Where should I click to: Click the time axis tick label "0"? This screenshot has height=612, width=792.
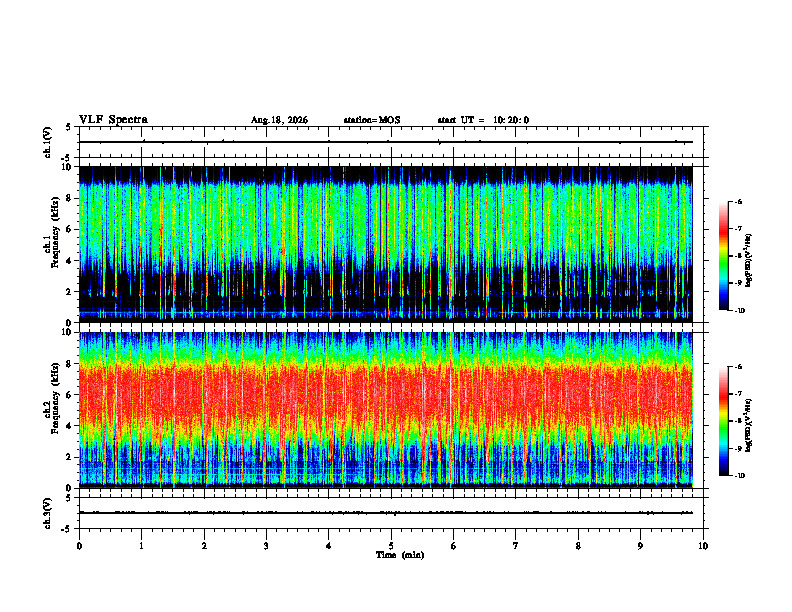[79, 546]
